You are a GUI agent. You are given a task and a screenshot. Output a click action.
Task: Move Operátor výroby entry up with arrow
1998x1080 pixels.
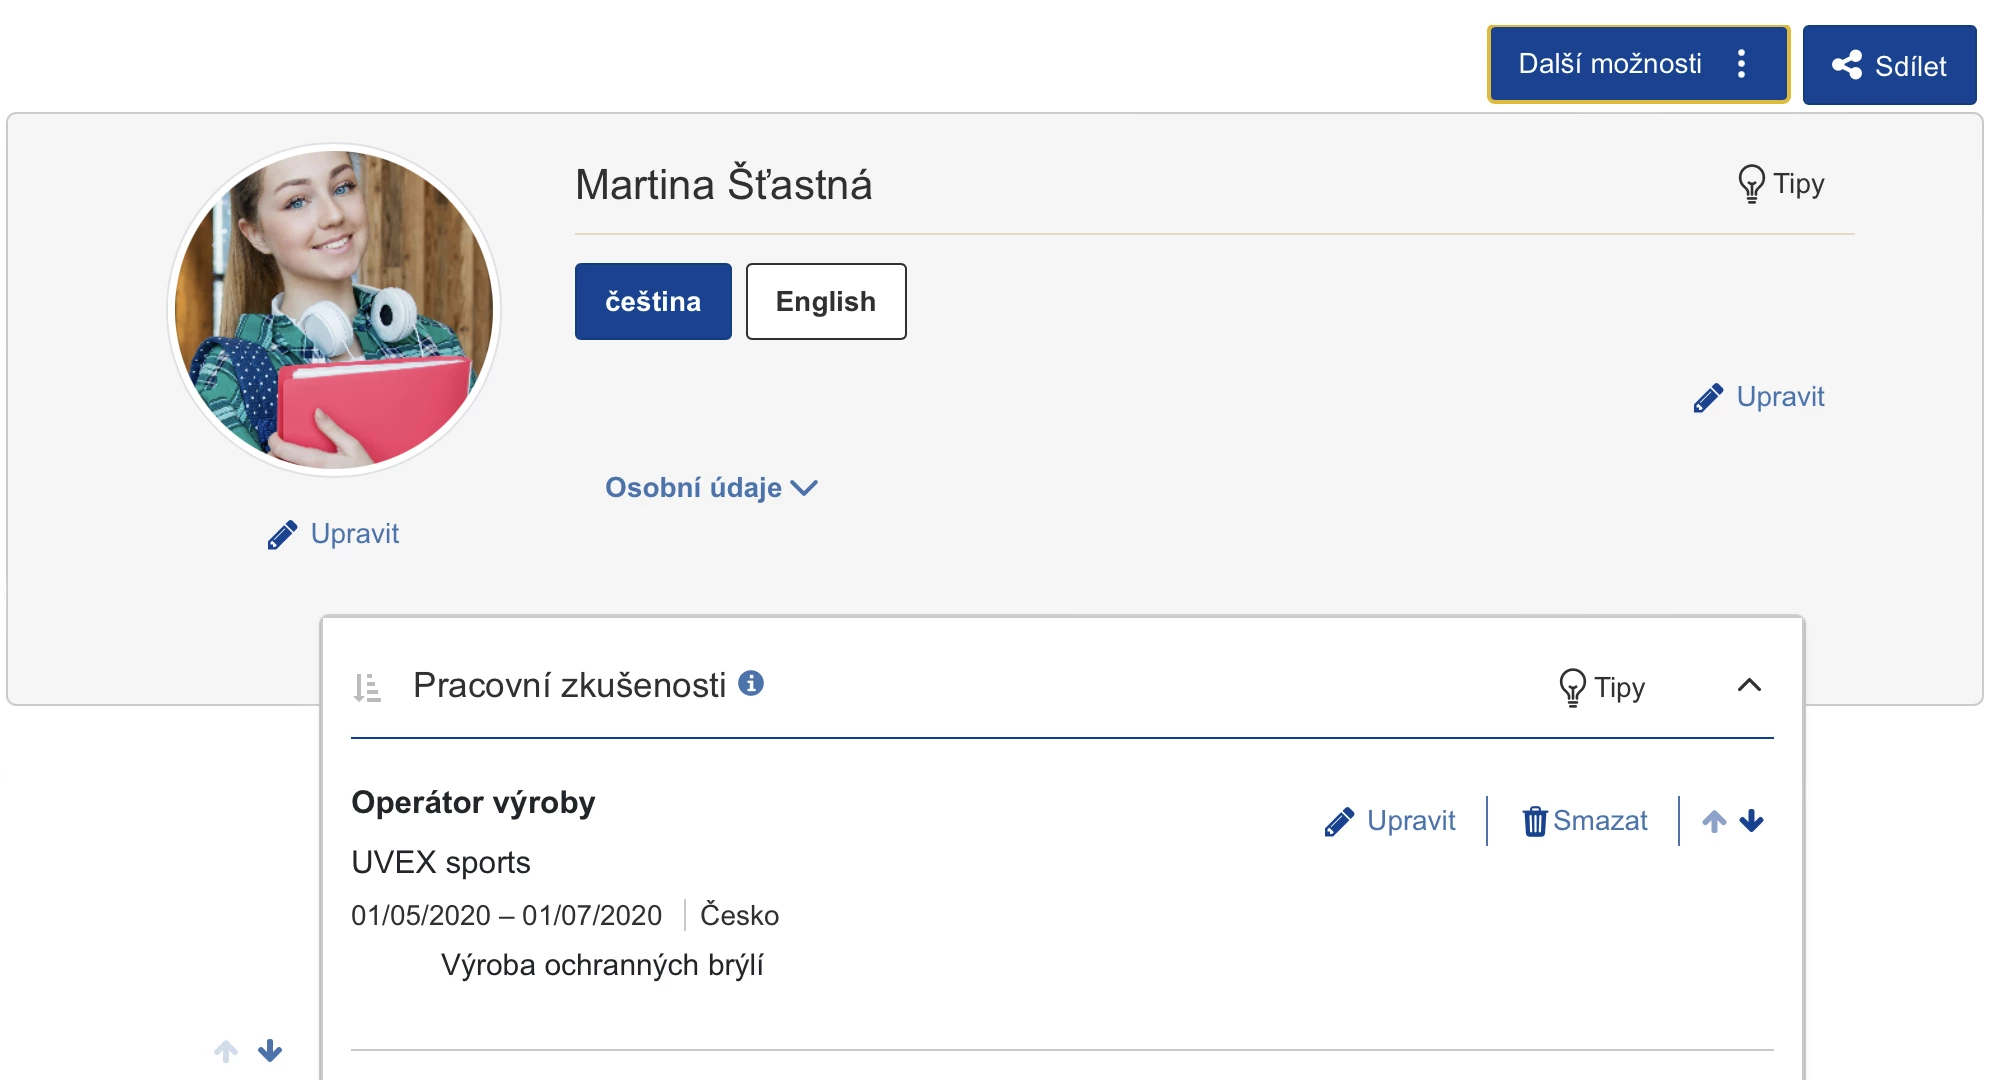(x=1714, y=821)
